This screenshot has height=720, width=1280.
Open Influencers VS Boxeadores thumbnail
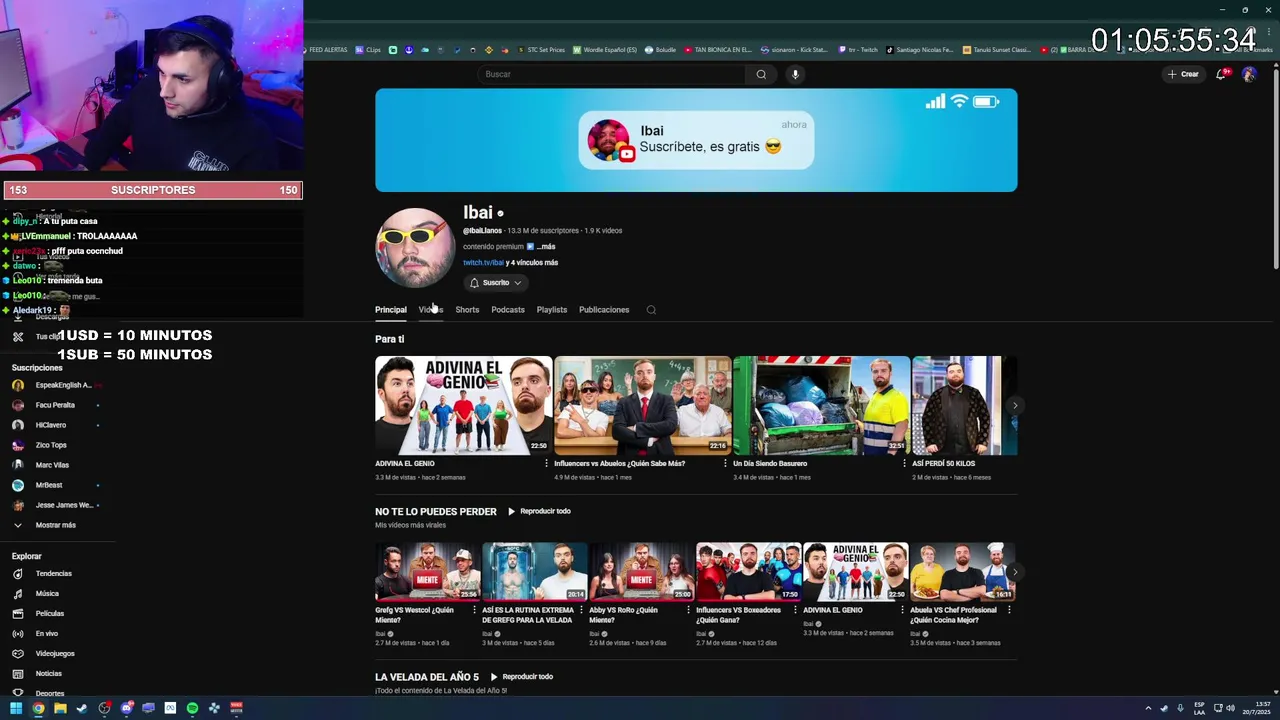coord(748,572)
